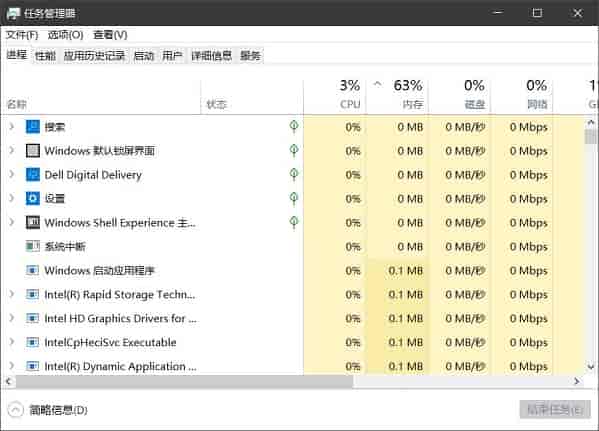Screen dimensions: 599x431
Task: Switch to the 启动 tab
Action: click(x=144, y=56)
